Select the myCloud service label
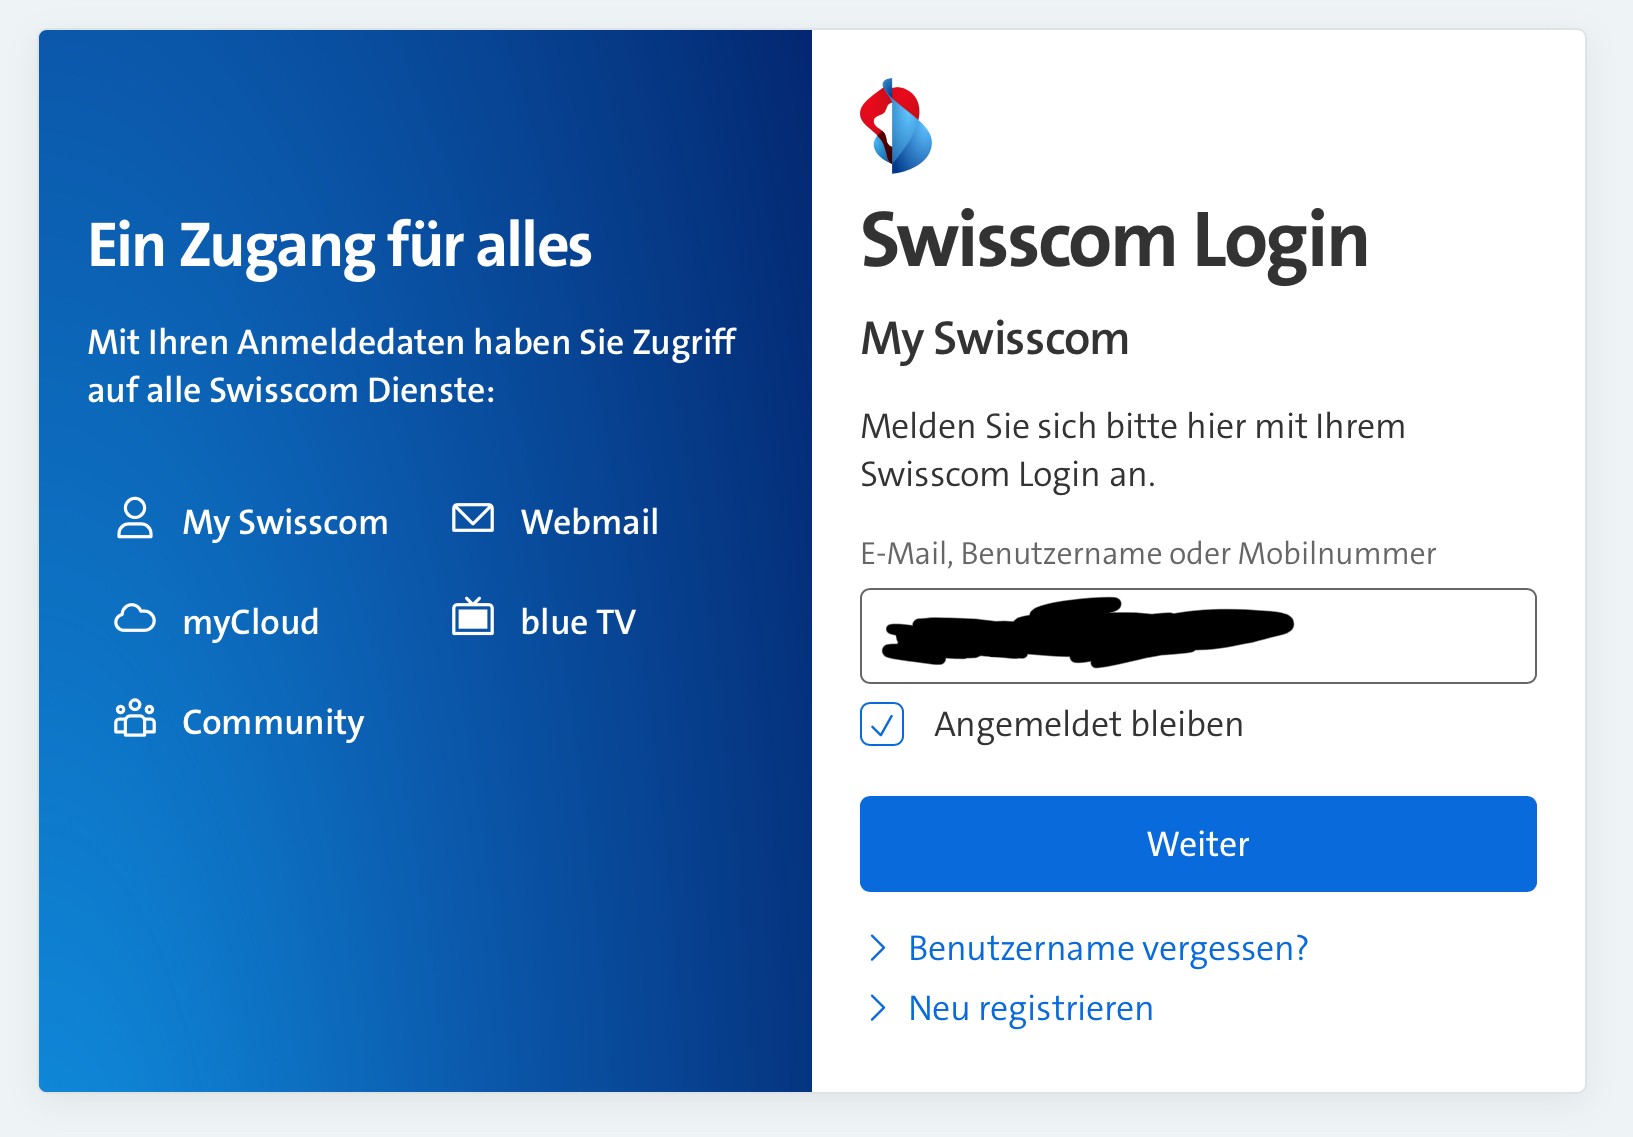The image size is (1633, 1137). (x=250, y=622)
